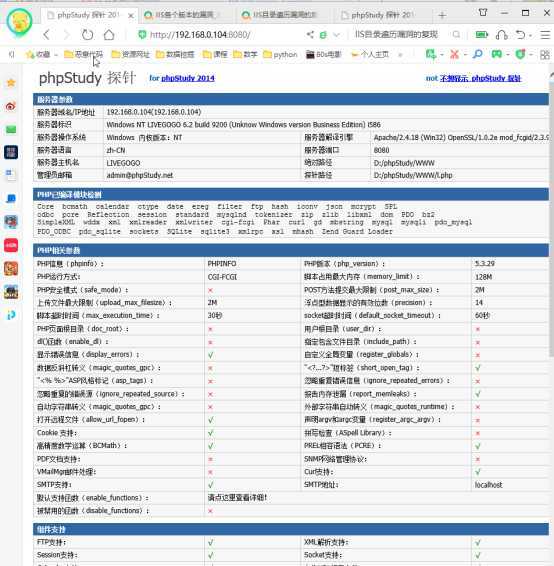The width and height of the screenshot is (554, 566).
Task: Open the python bookmark folder
Action: [280, 55]
